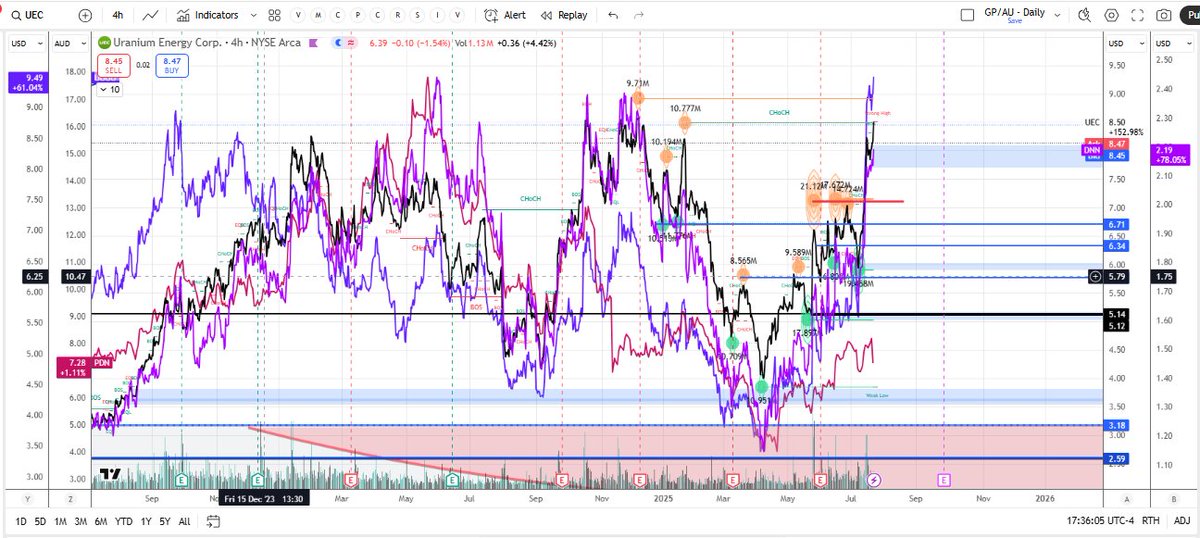
Task: Toggle the A auto-scale button
Action: pyautogui.click(x=1125, y=497)
